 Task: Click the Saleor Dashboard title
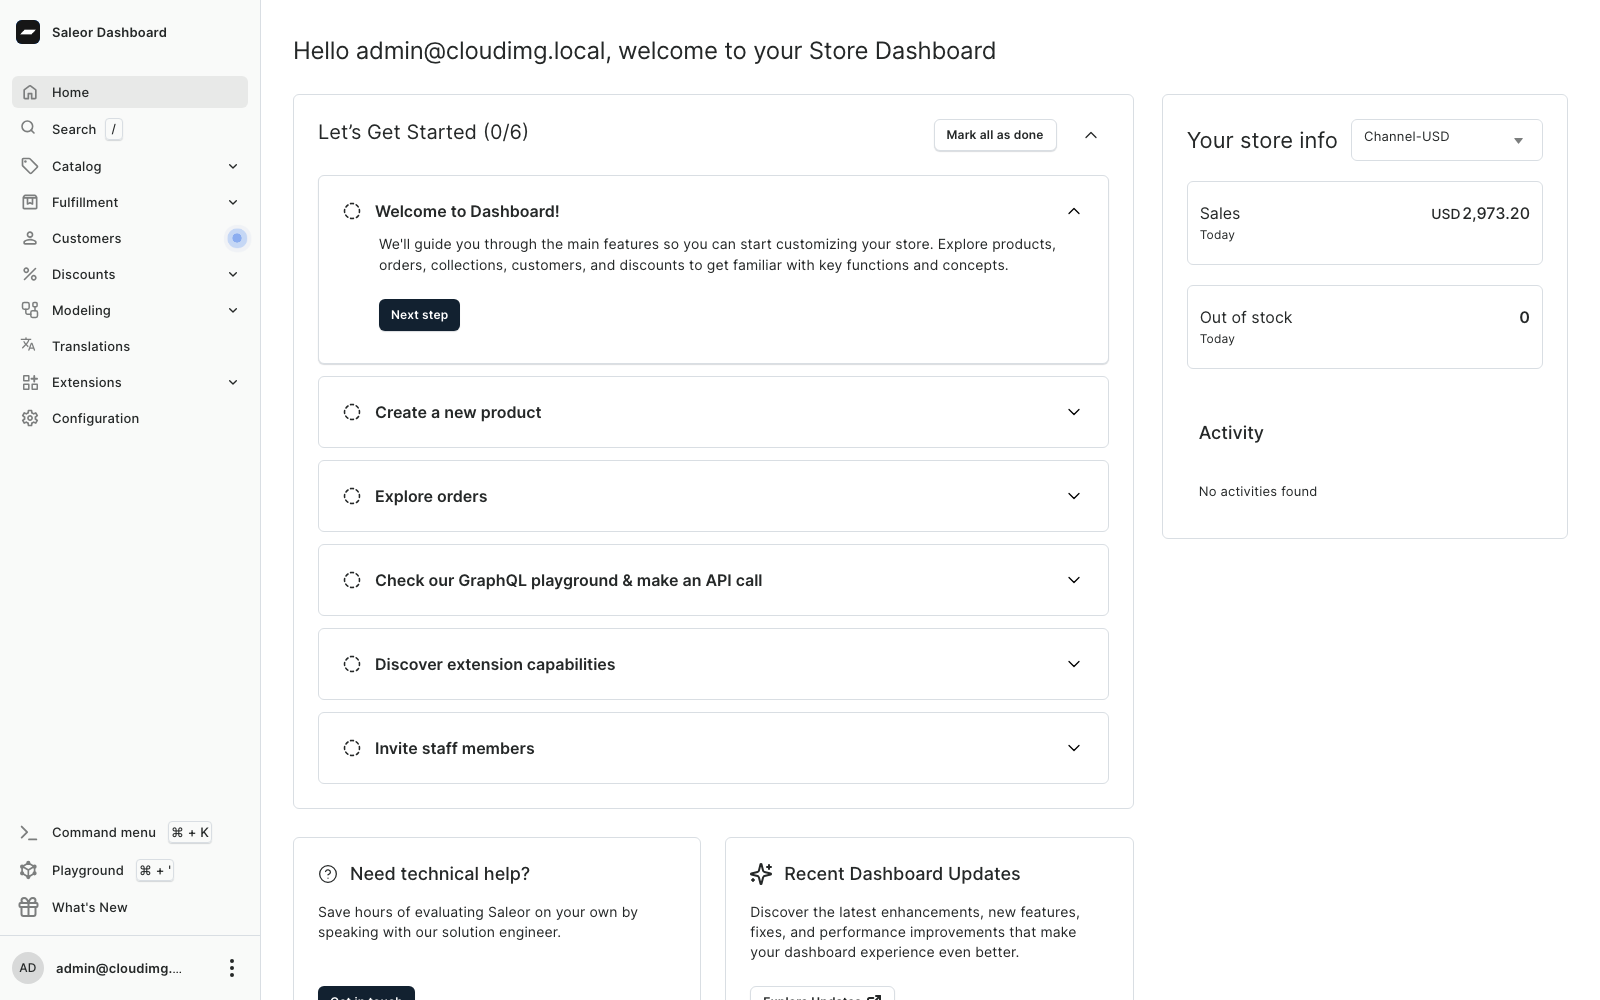[109, 32]
